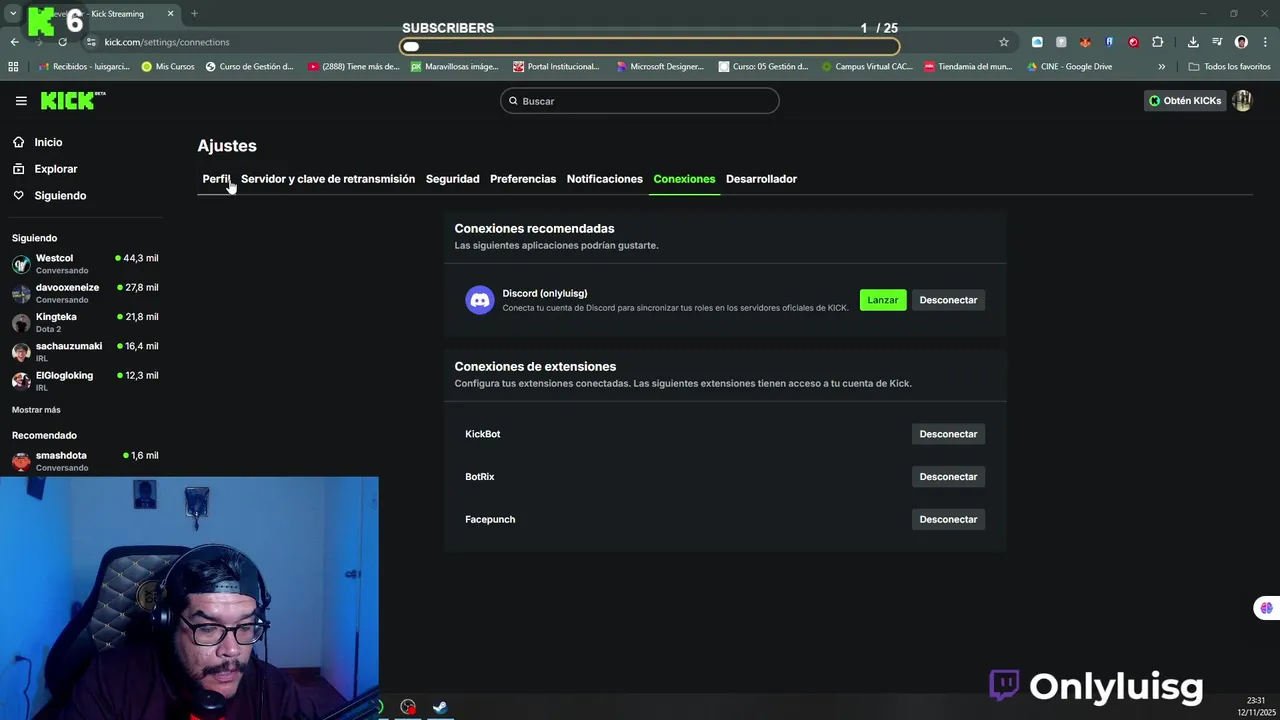Open the Chrome profile avatar
Image resolution: width=1280 pixels, height=720 pixels.
pyautogui.click(x=1241, y=42)
